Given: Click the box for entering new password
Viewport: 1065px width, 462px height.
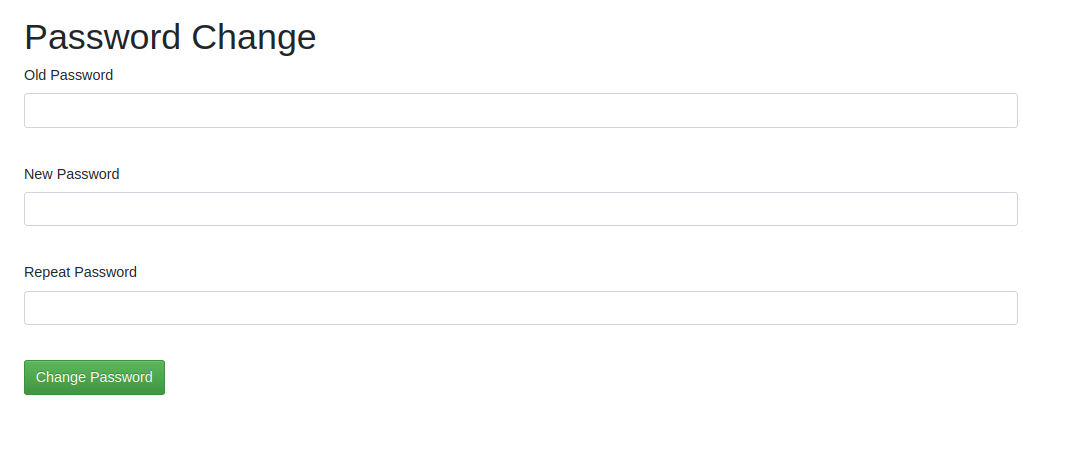Looking at the screenshot, I should click(x=521, y=209).
